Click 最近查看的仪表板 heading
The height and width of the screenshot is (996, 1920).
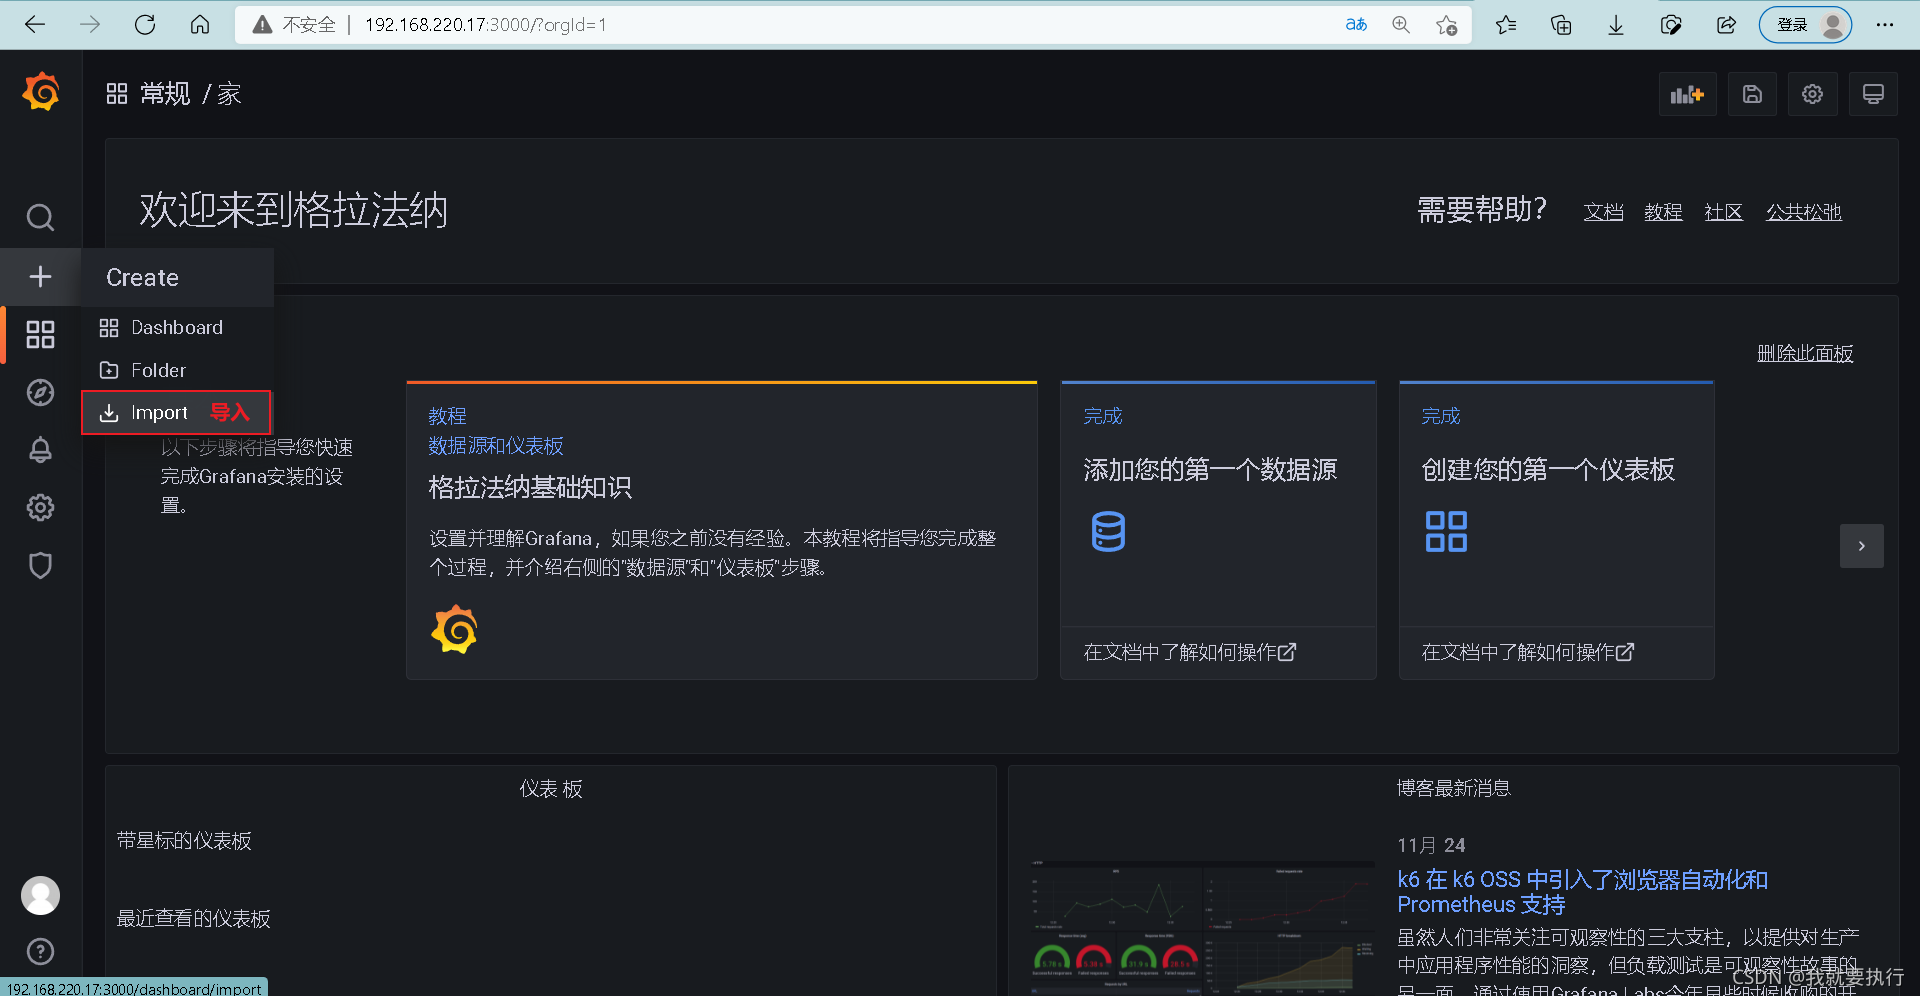(193, 919)
